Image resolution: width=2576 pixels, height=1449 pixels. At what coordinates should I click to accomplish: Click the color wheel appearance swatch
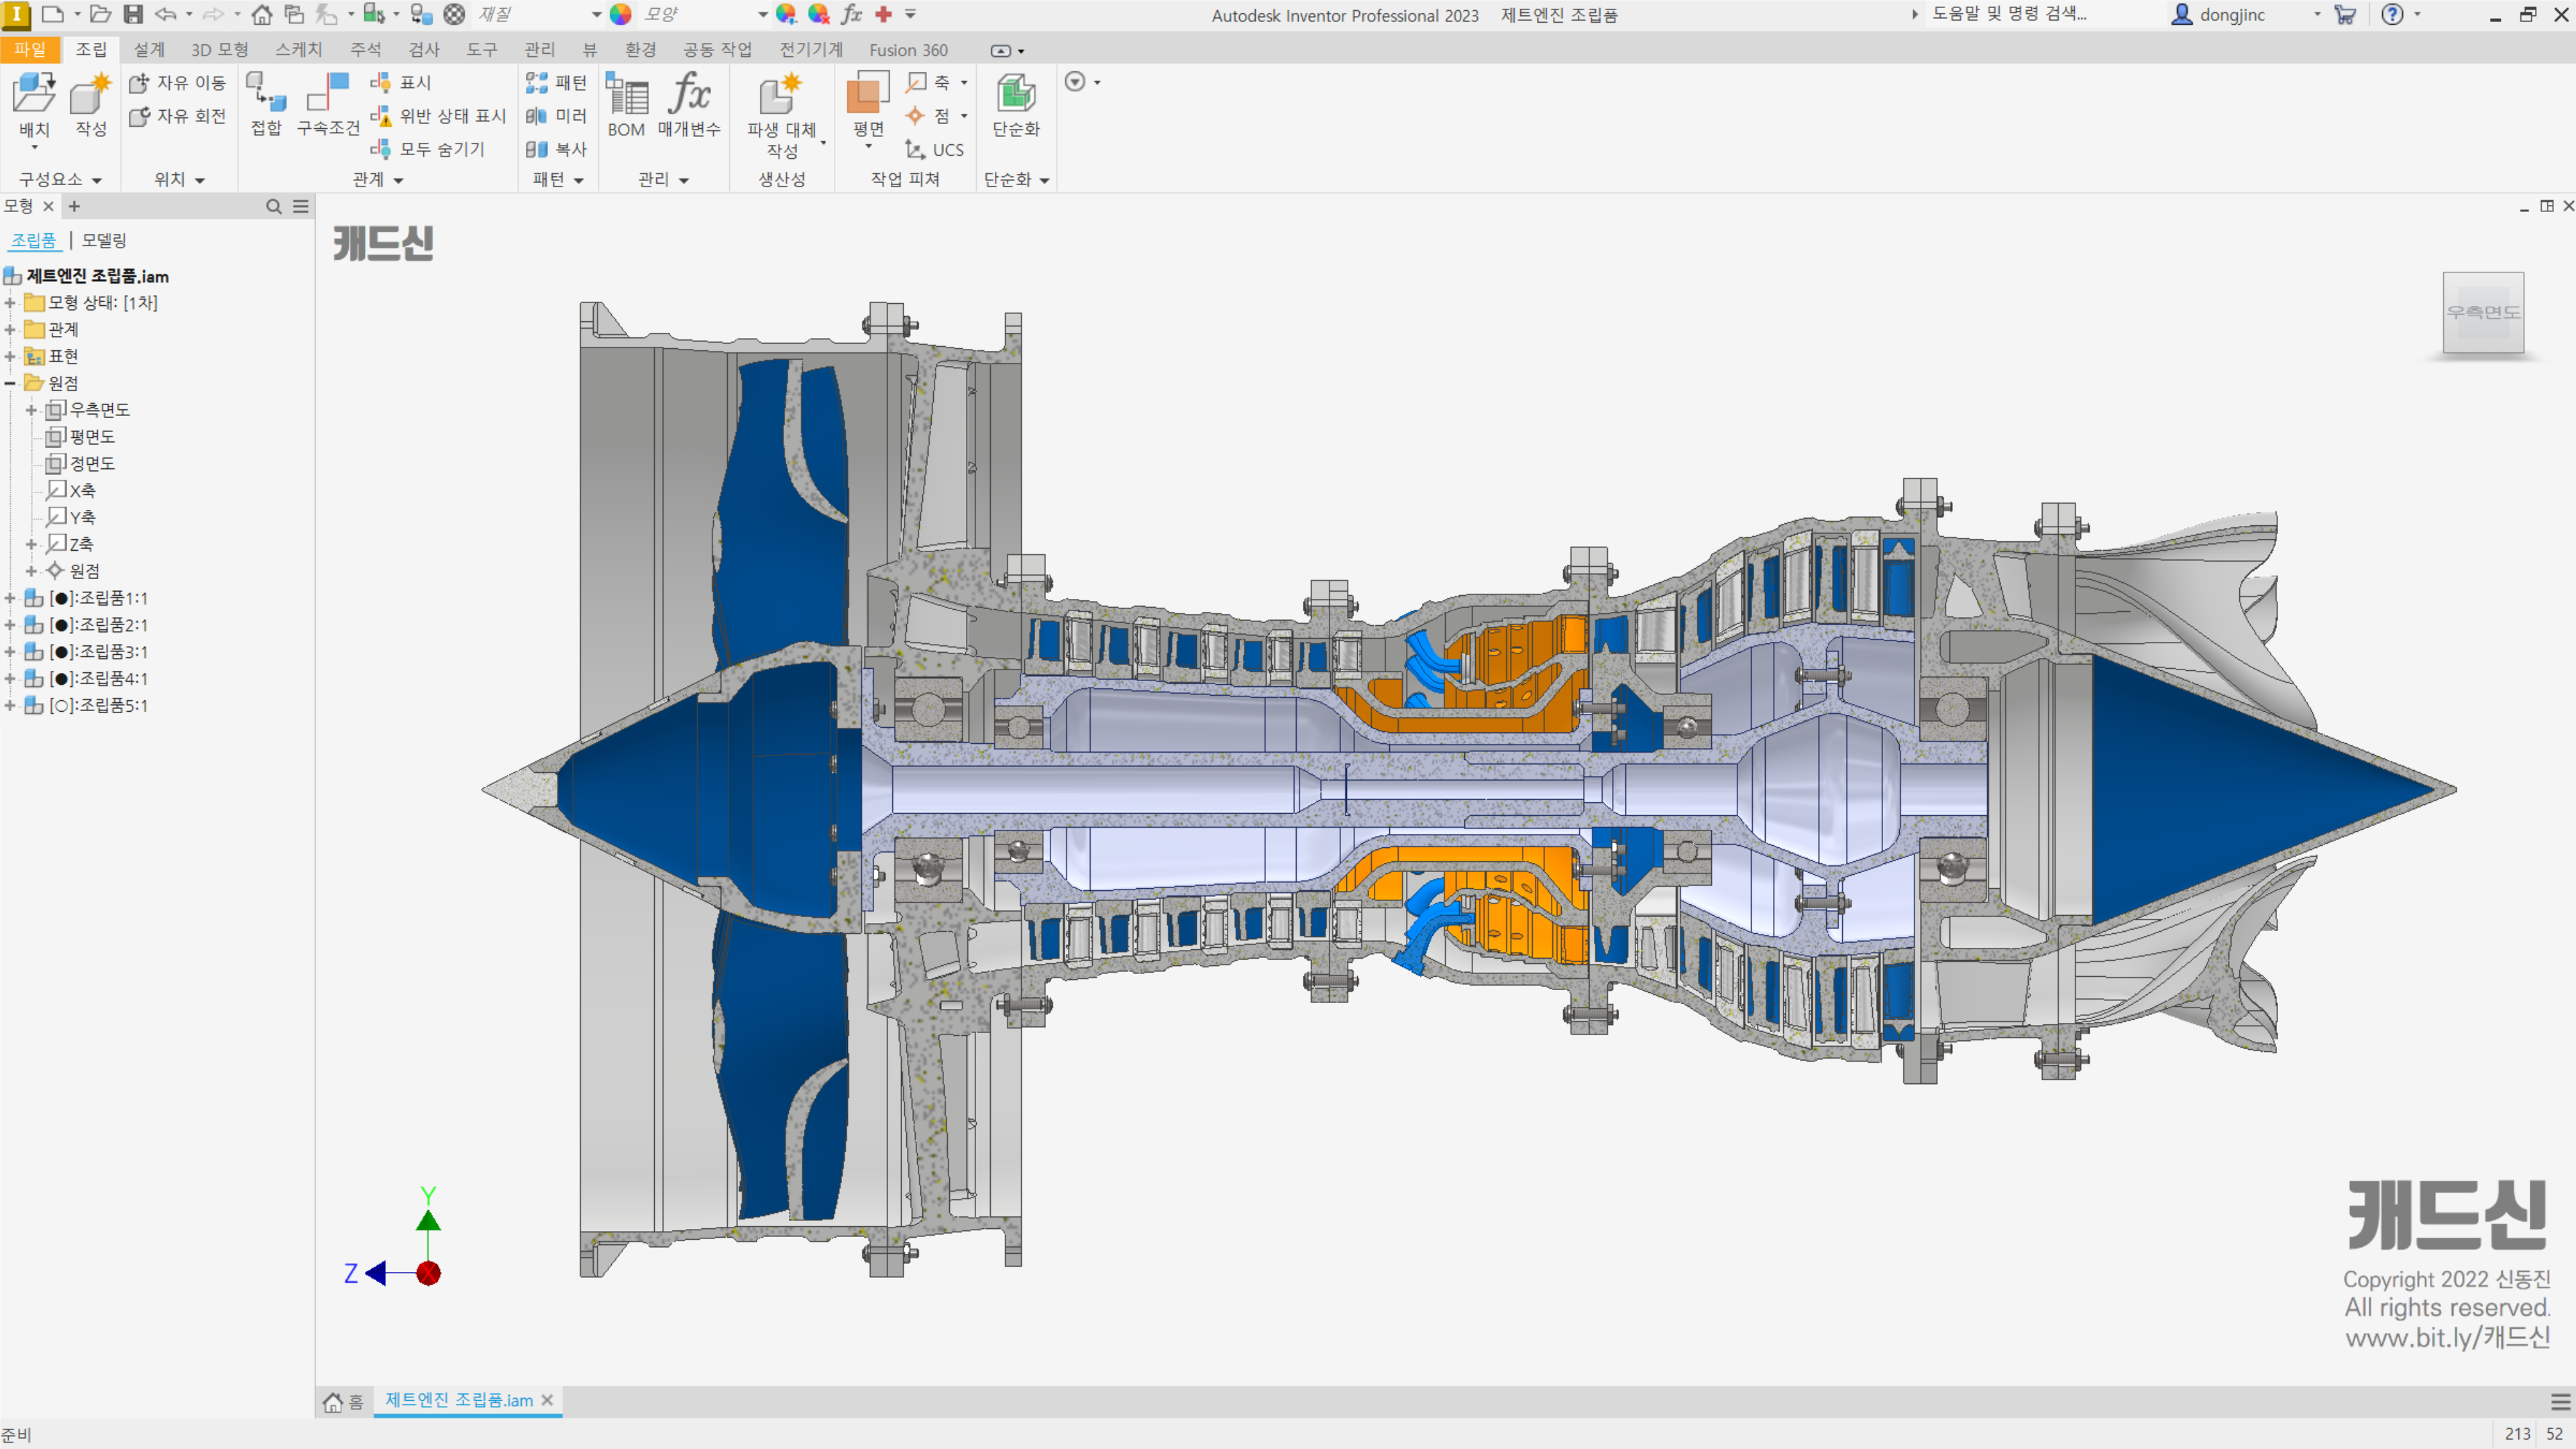click(621, 14)
